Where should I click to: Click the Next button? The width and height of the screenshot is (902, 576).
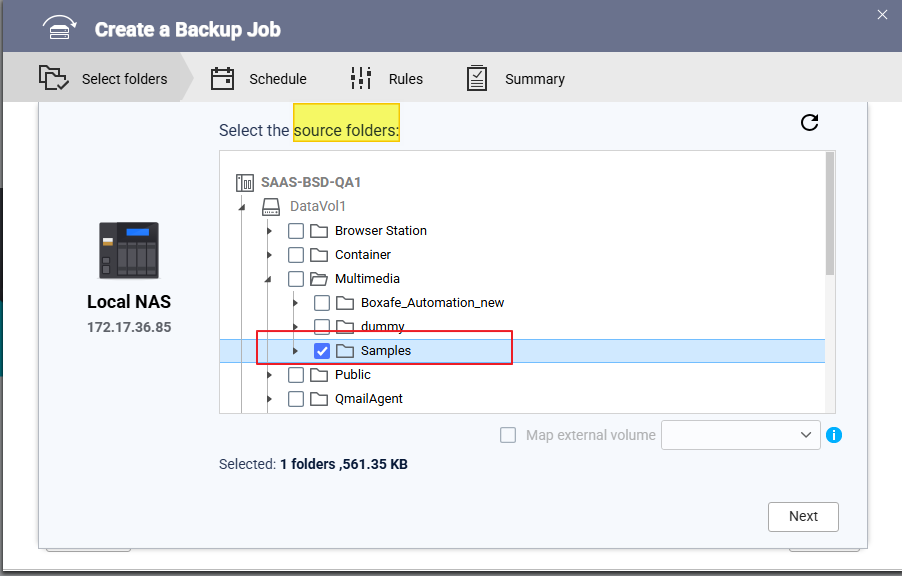click(x=803, y=516)
